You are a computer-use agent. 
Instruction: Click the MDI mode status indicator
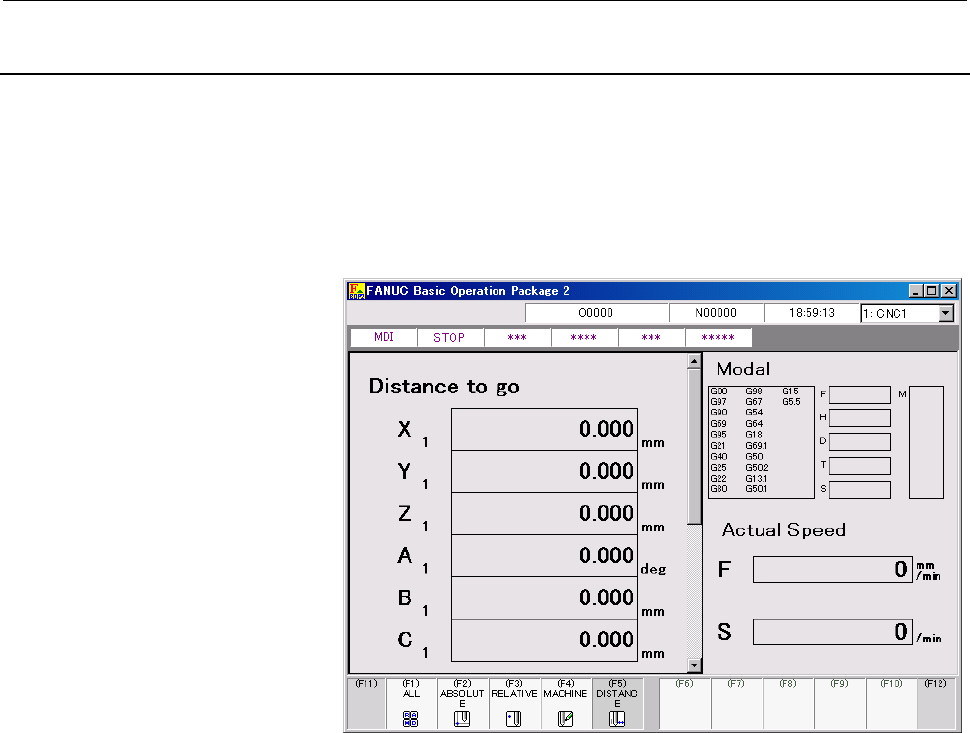[383, 337]
